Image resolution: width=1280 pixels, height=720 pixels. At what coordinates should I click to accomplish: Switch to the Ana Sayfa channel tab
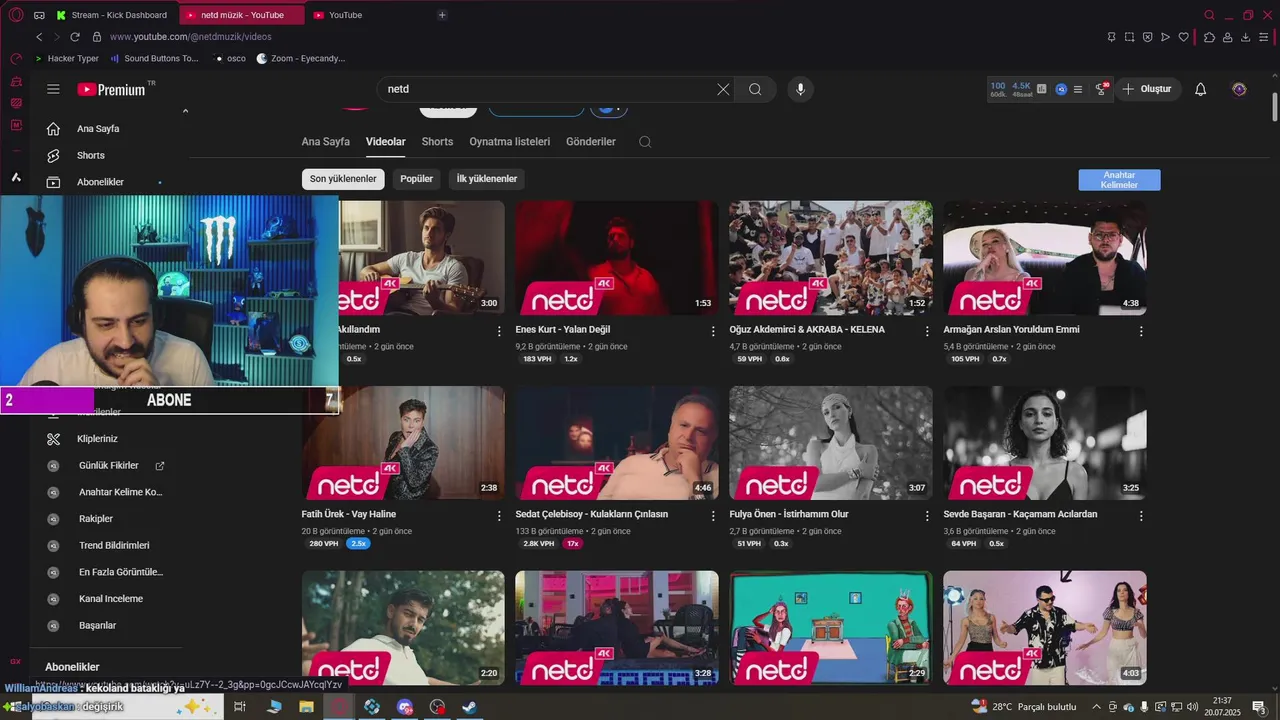326,142
